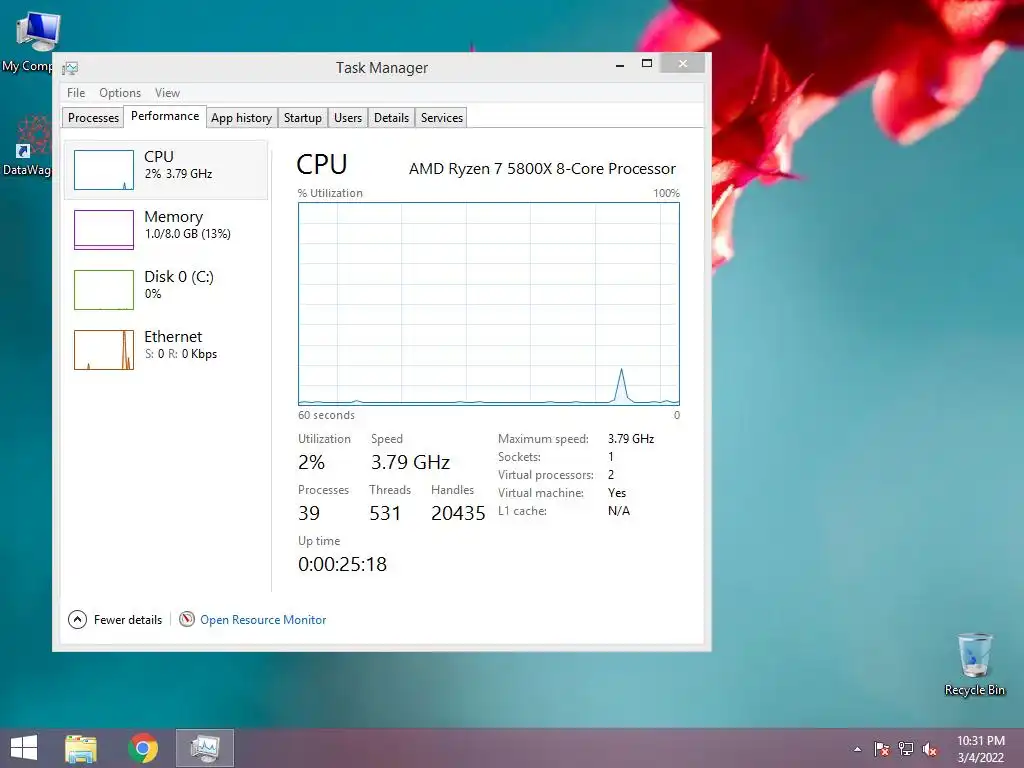This screenshot has width=1024, height=768.
Task: Select the CPU mini graph thumbnail
Action: (x=104, y=170)
